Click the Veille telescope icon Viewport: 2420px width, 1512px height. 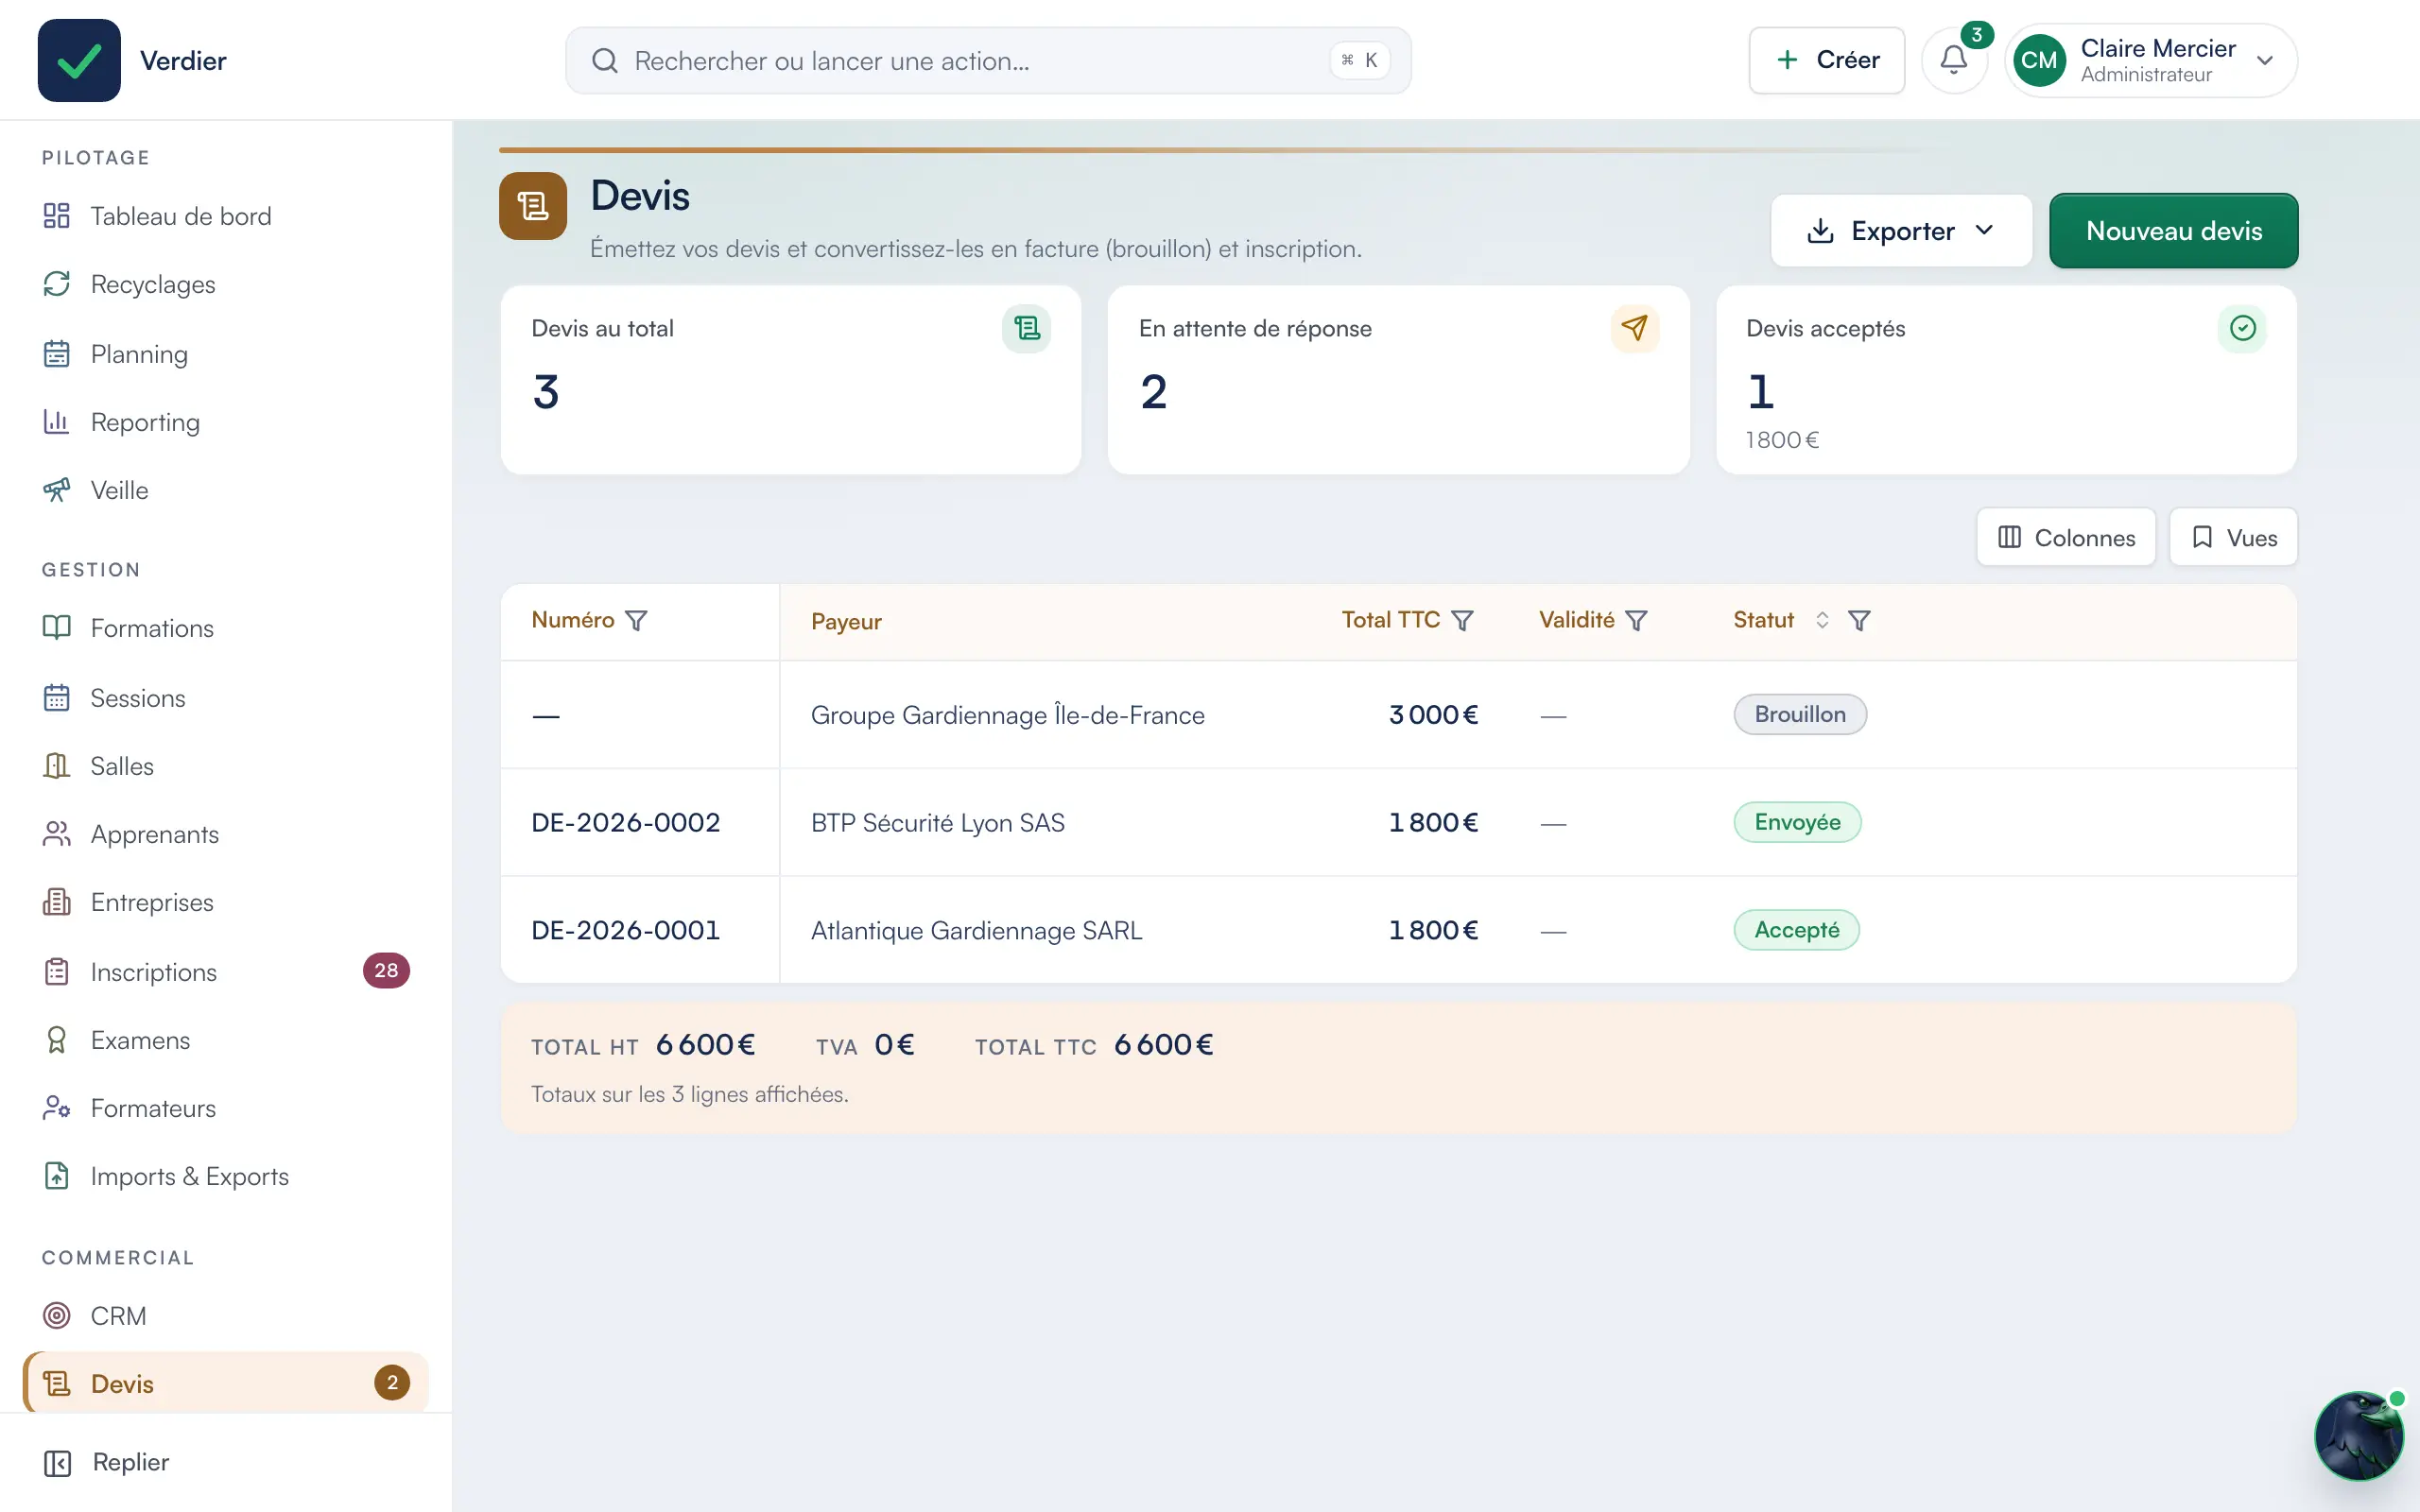point(57,490)
